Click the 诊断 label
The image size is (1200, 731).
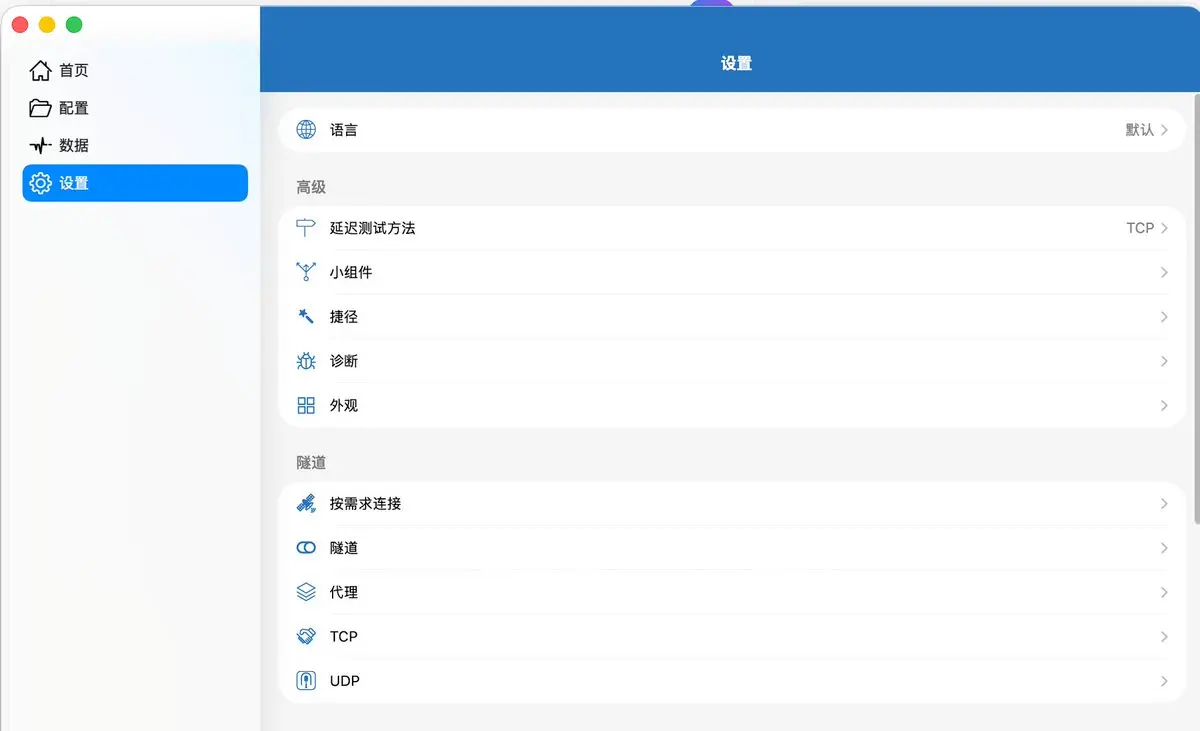point(343,361)
